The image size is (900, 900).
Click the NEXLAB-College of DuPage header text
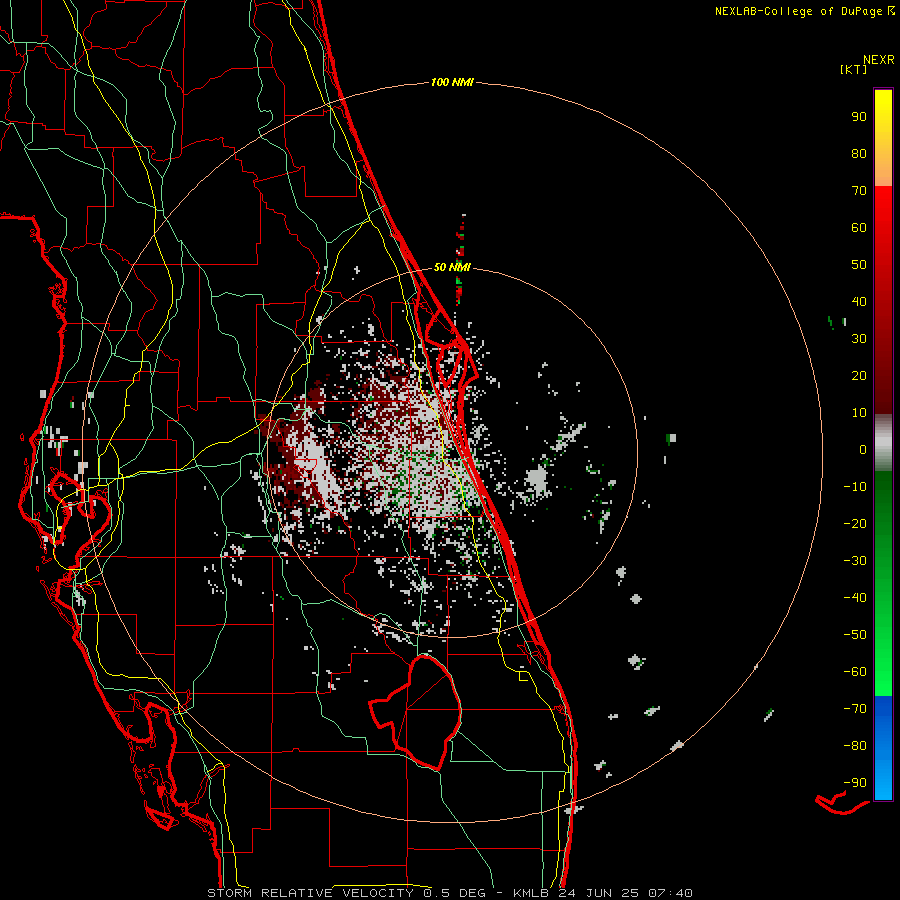[x=798, y=11]
